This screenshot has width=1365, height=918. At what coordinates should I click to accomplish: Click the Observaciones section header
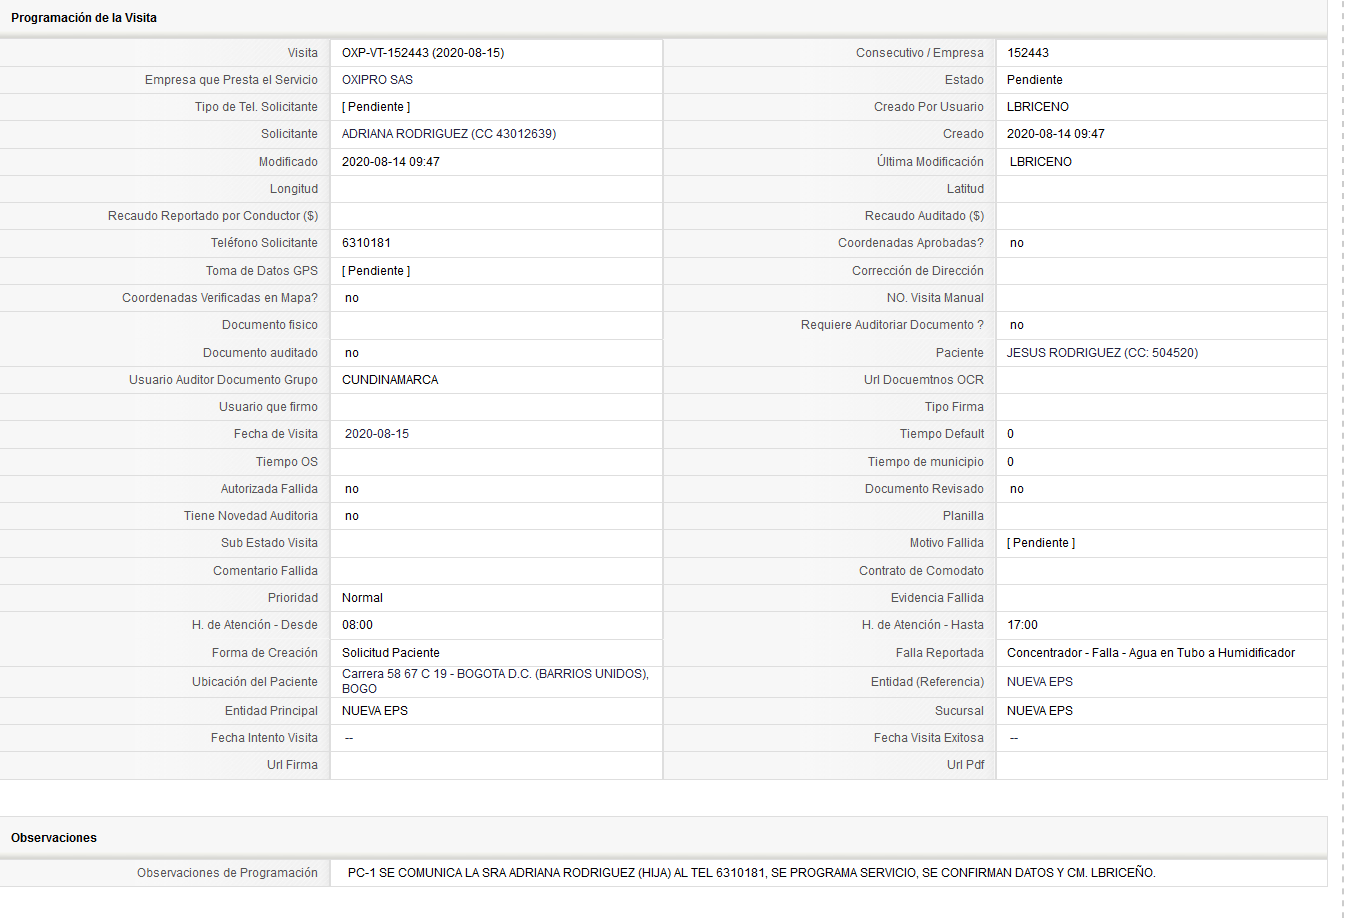(x=54, y=838)
